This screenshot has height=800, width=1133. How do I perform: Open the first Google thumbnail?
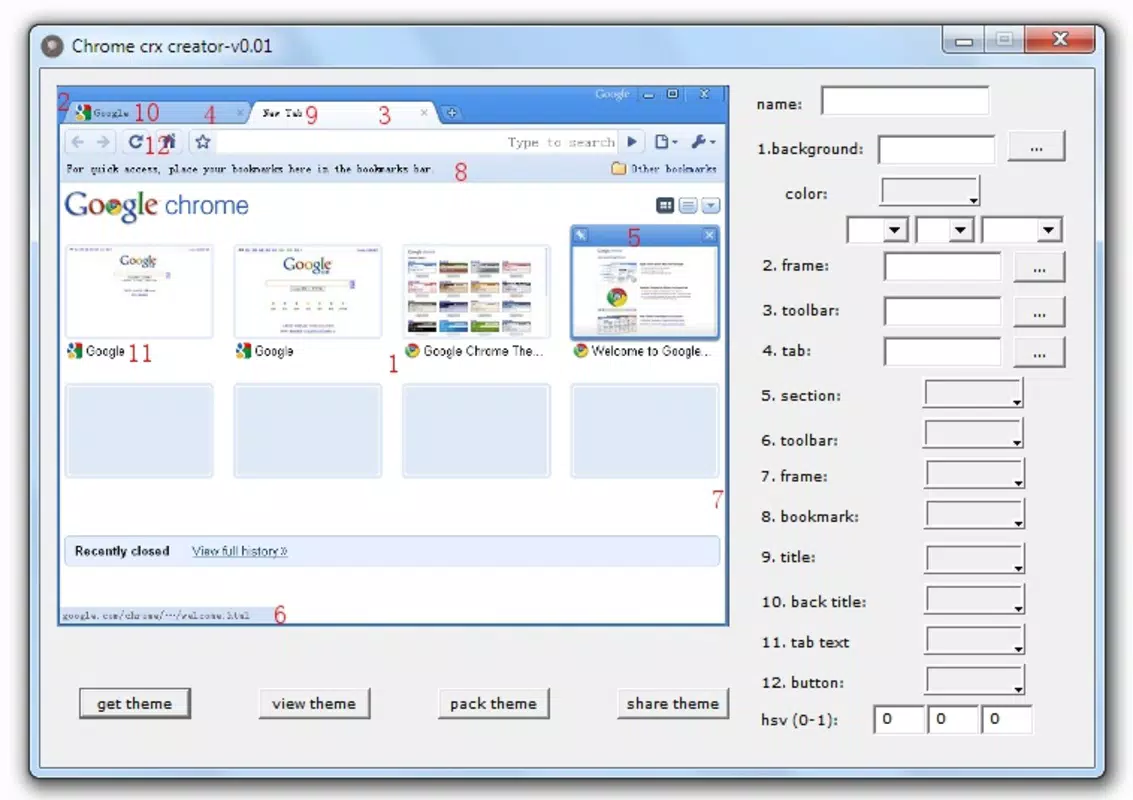click(139, 291)
